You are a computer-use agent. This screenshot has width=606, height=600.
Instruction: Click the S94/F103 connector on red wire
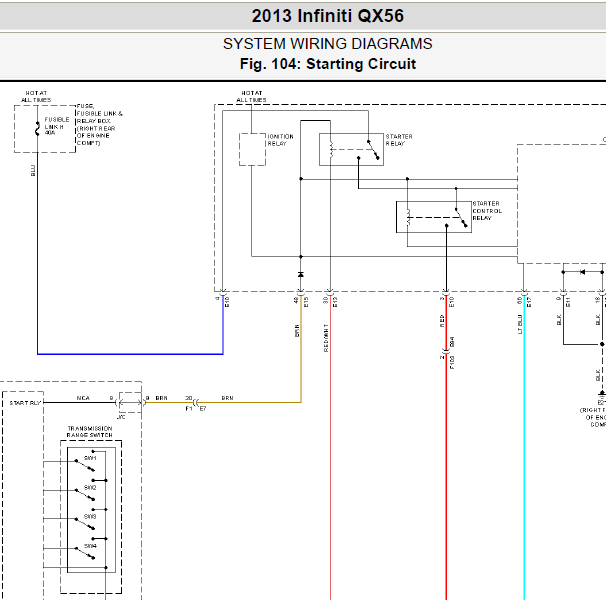[447, 352]
